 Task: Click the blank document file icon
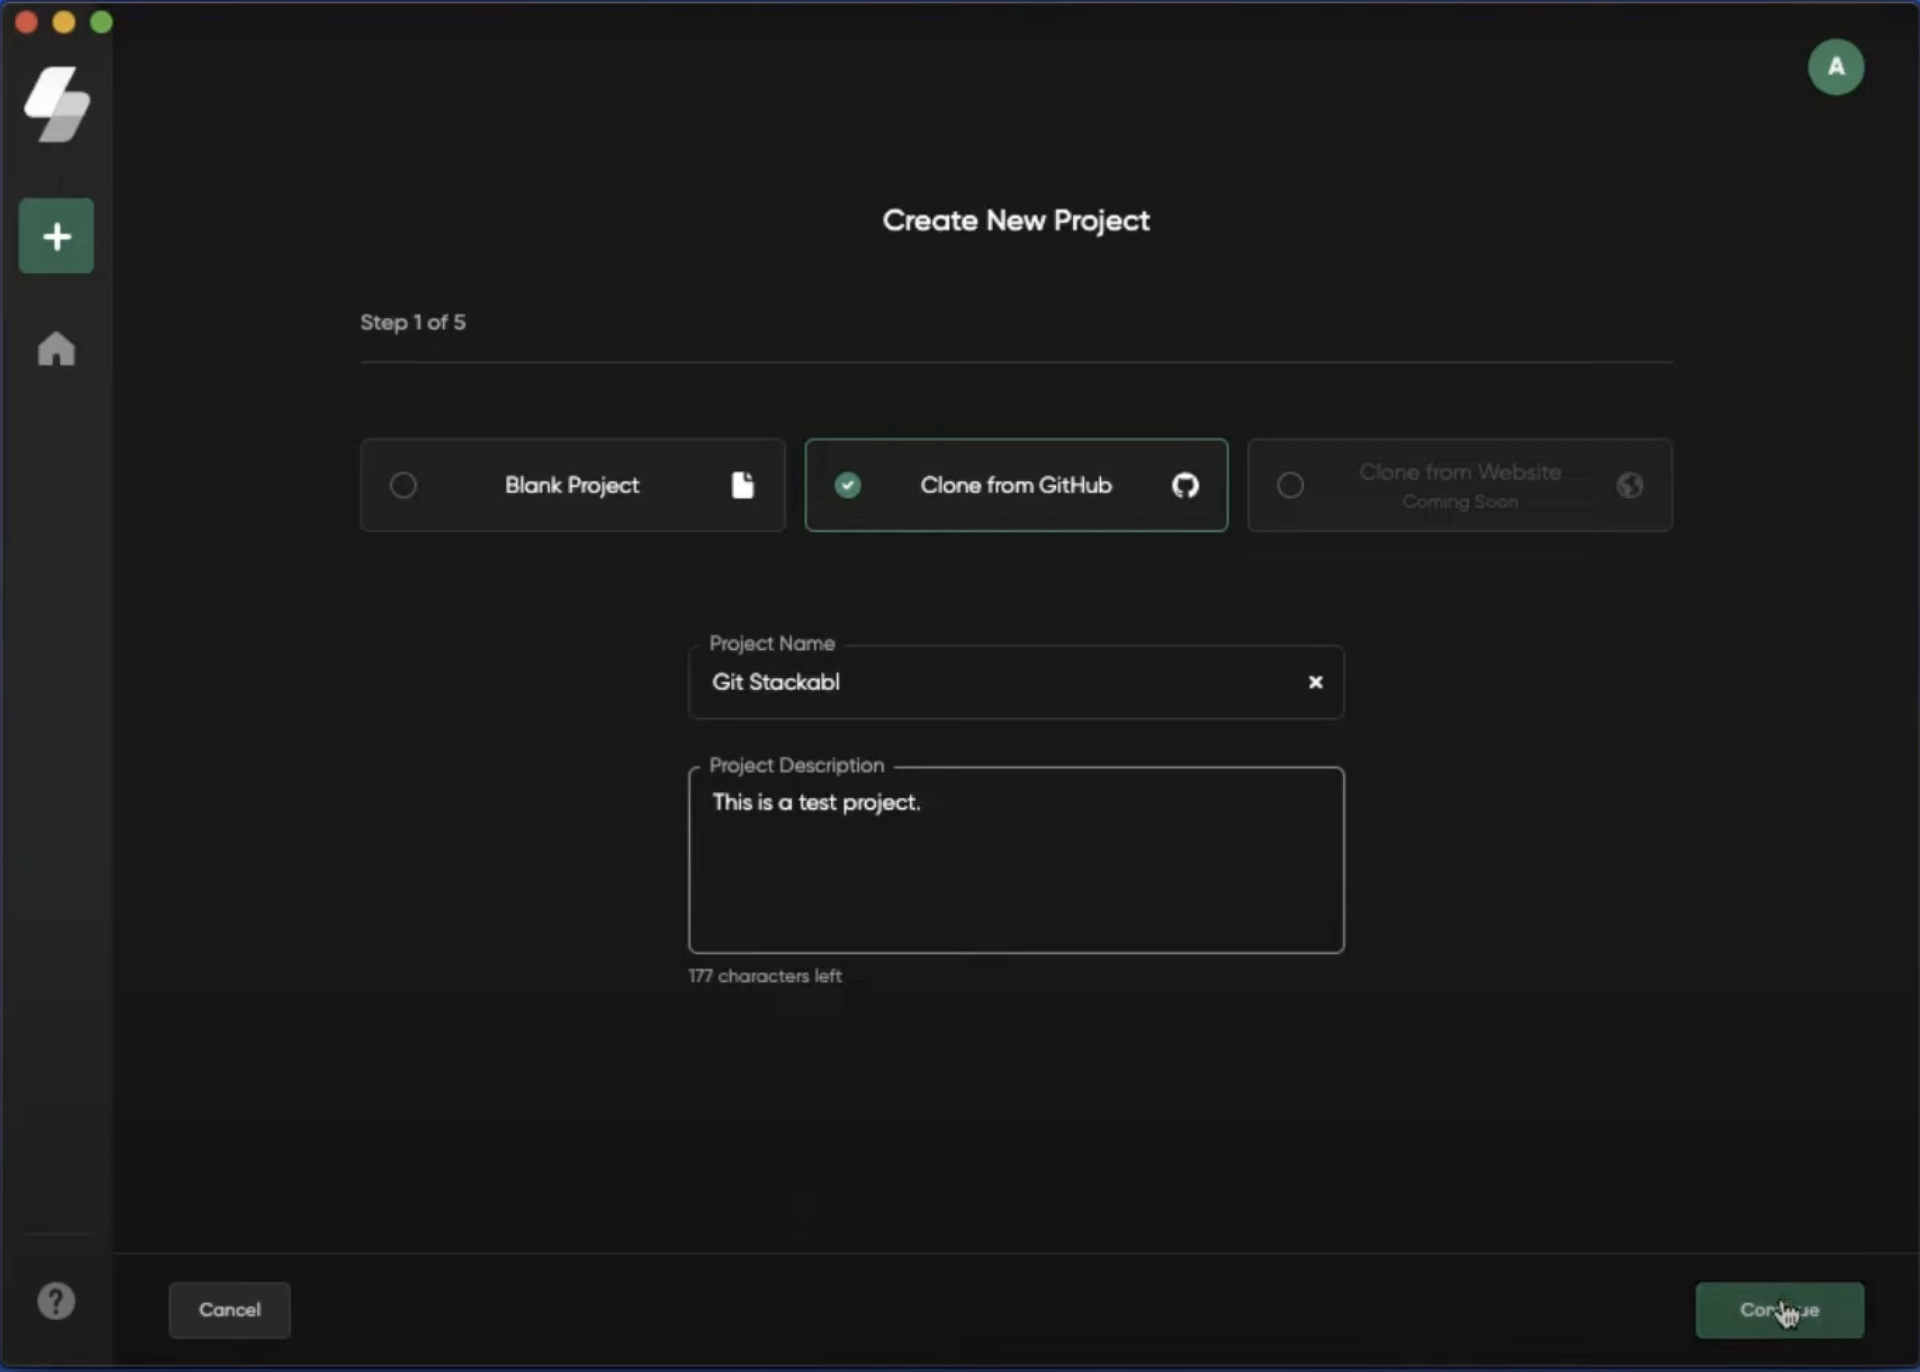coord(742,486)
